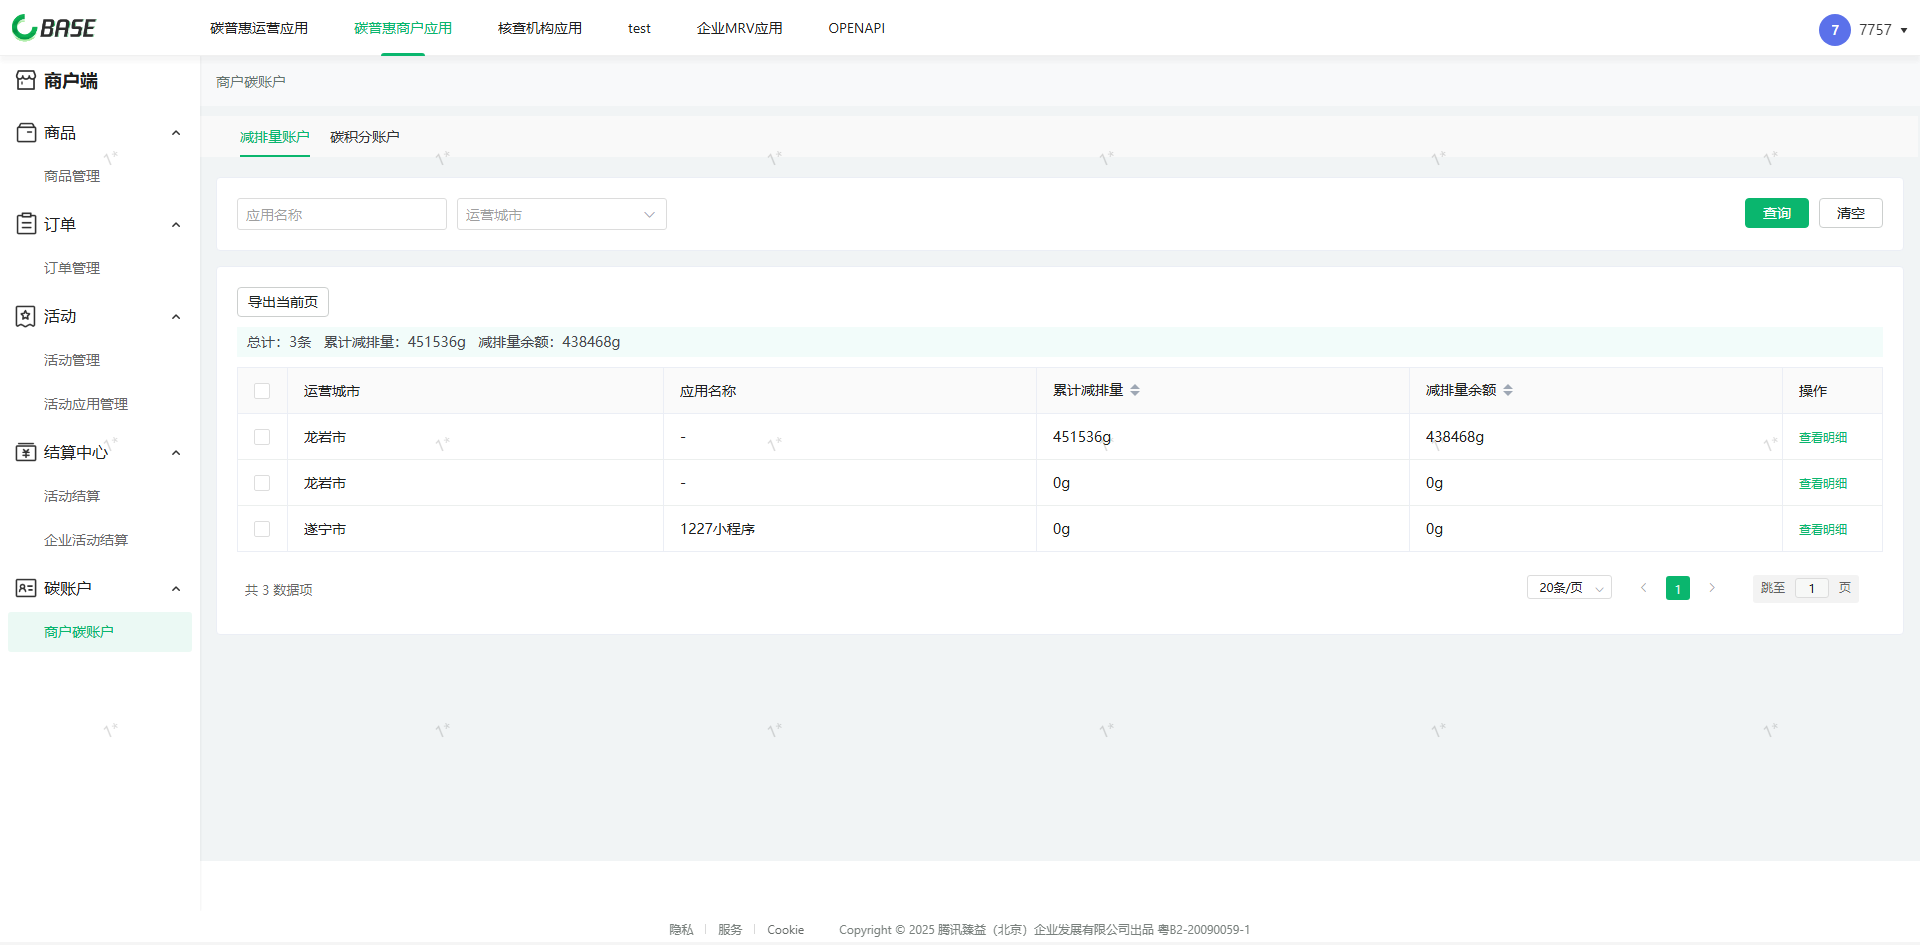Click the CBASE logo icon

click(25, 28)
